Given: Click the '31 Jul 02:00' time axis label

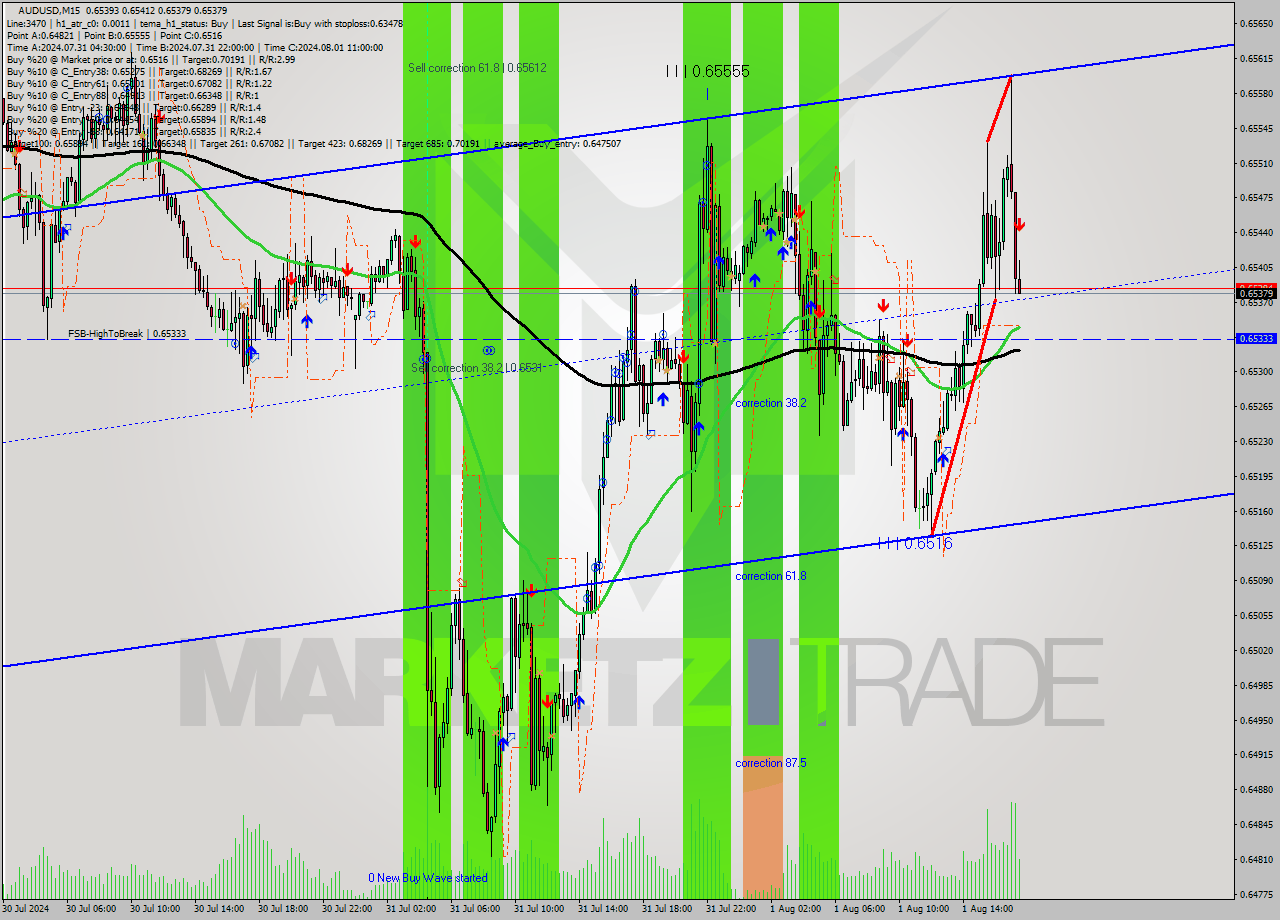Looking at the screenshot, I should pyautogui.click(x=411, y=909).
